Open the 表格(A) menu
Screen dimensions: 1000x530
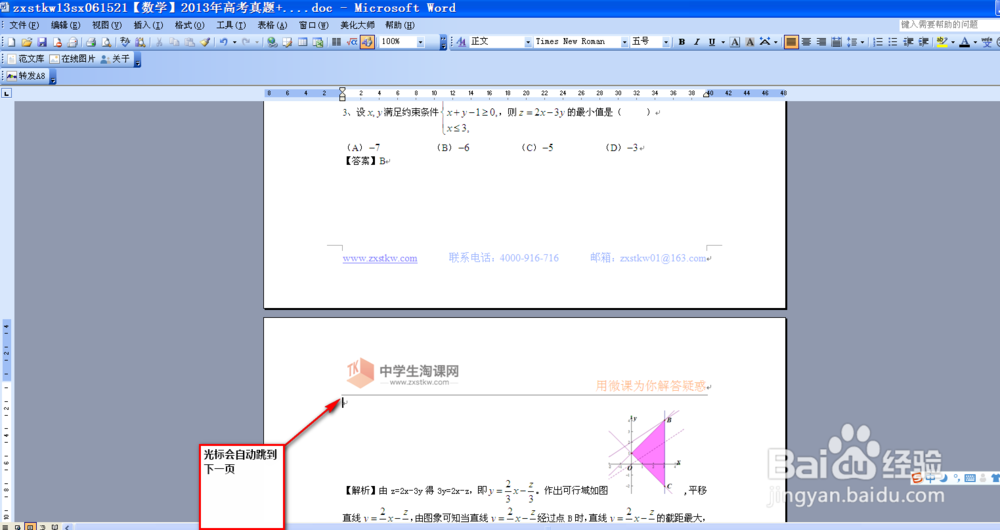pos(272,25)
